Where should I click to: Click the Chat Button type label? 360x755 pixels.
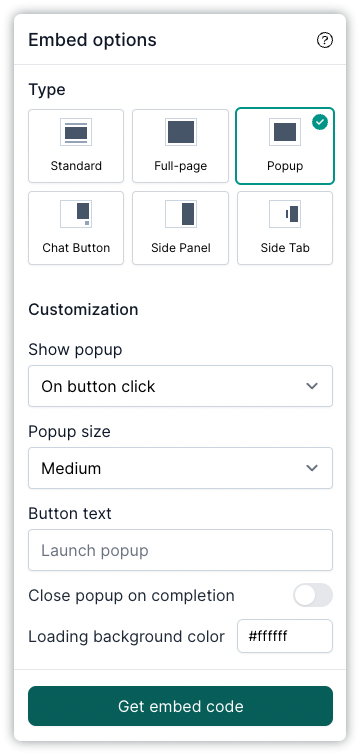coord(76,248)
